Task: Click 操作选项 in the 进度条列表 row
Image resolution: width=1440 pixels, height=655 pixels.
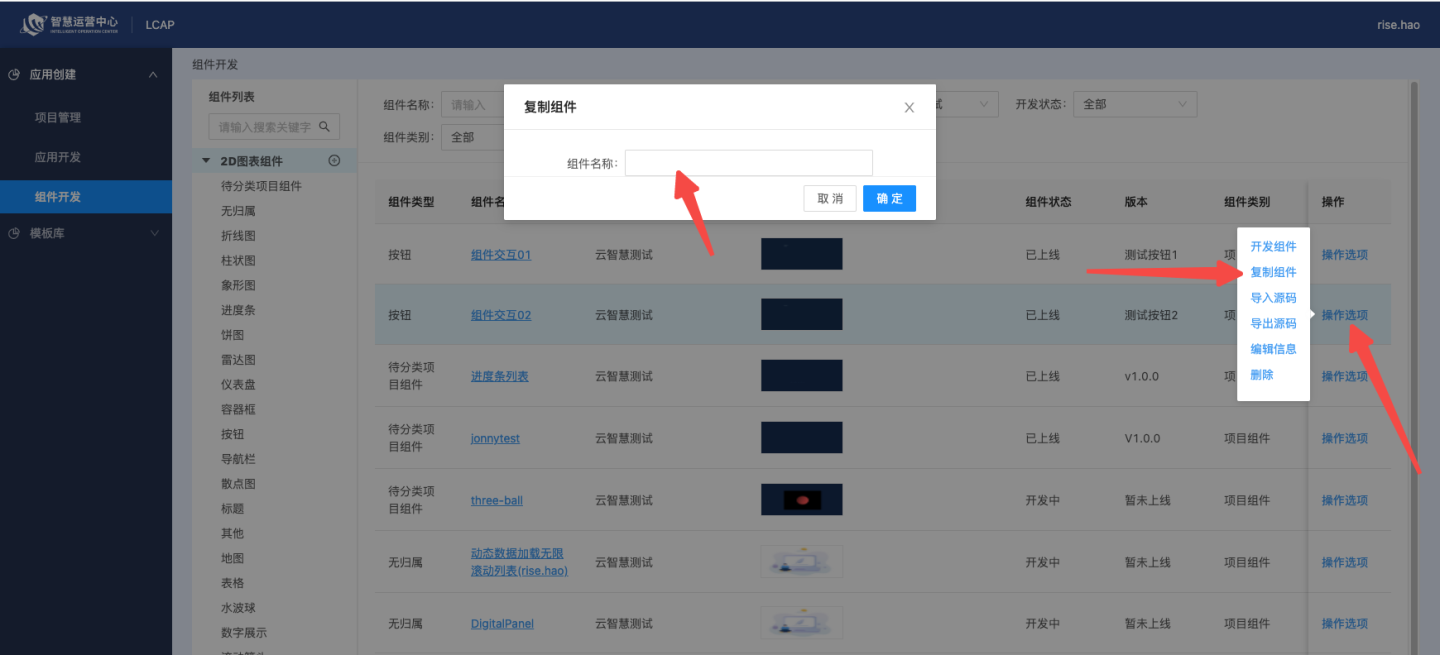Action: pyautogui.click(x=1344, y=376)
